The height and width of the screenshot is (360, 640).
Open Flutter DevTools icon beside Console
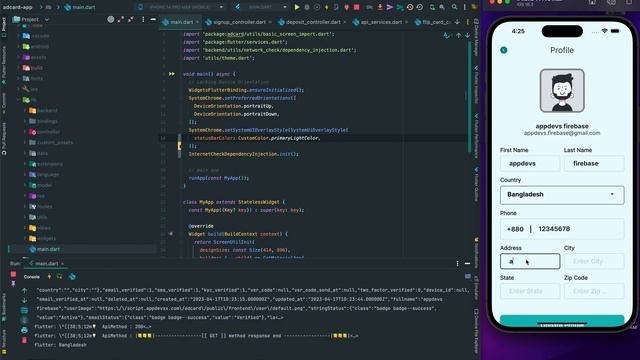72,277
